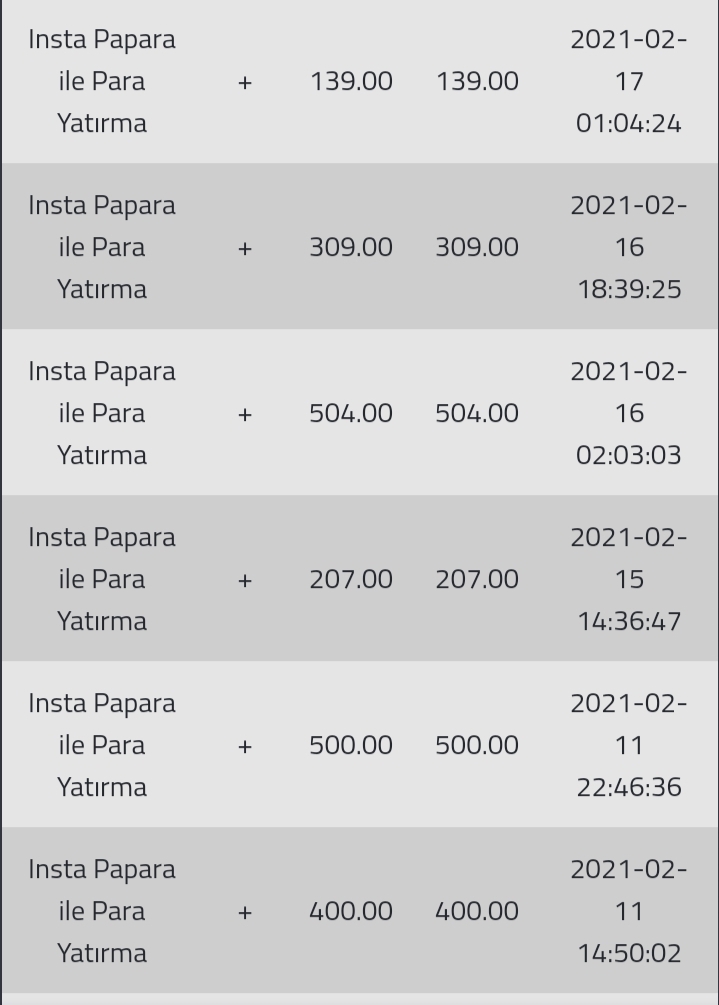Click the plus sign in 400.00 row

(x=245, y=912)
